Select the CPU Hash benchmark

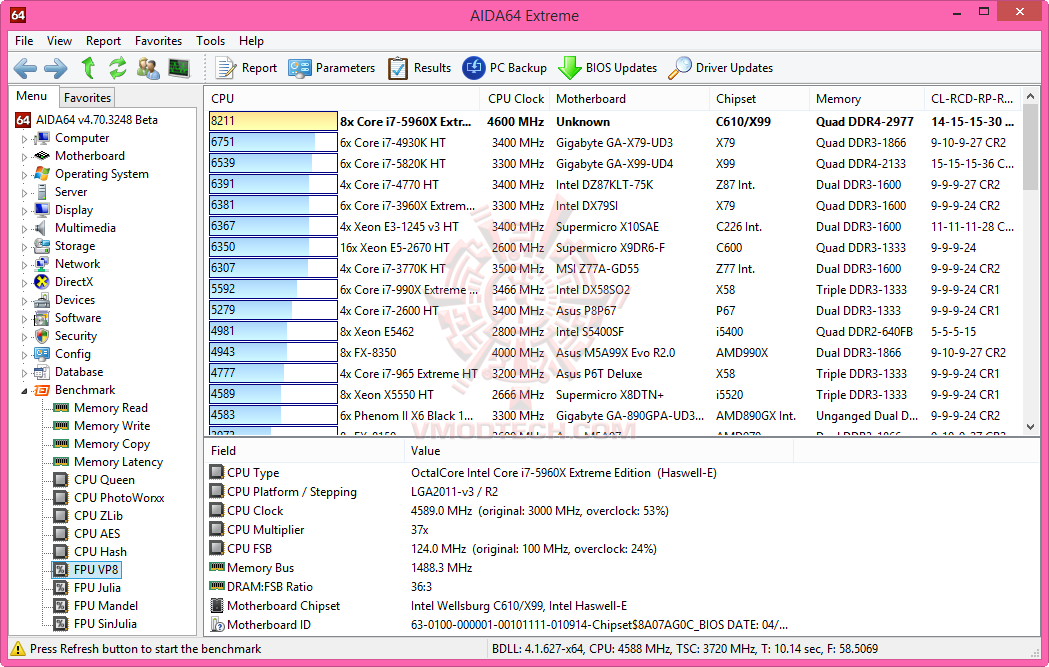coord(100,553)
